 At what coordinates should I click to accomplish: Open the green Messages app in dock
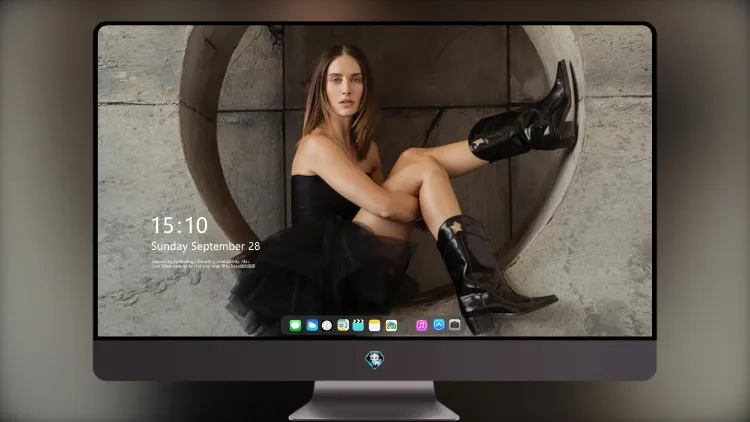tap(295, 326)
